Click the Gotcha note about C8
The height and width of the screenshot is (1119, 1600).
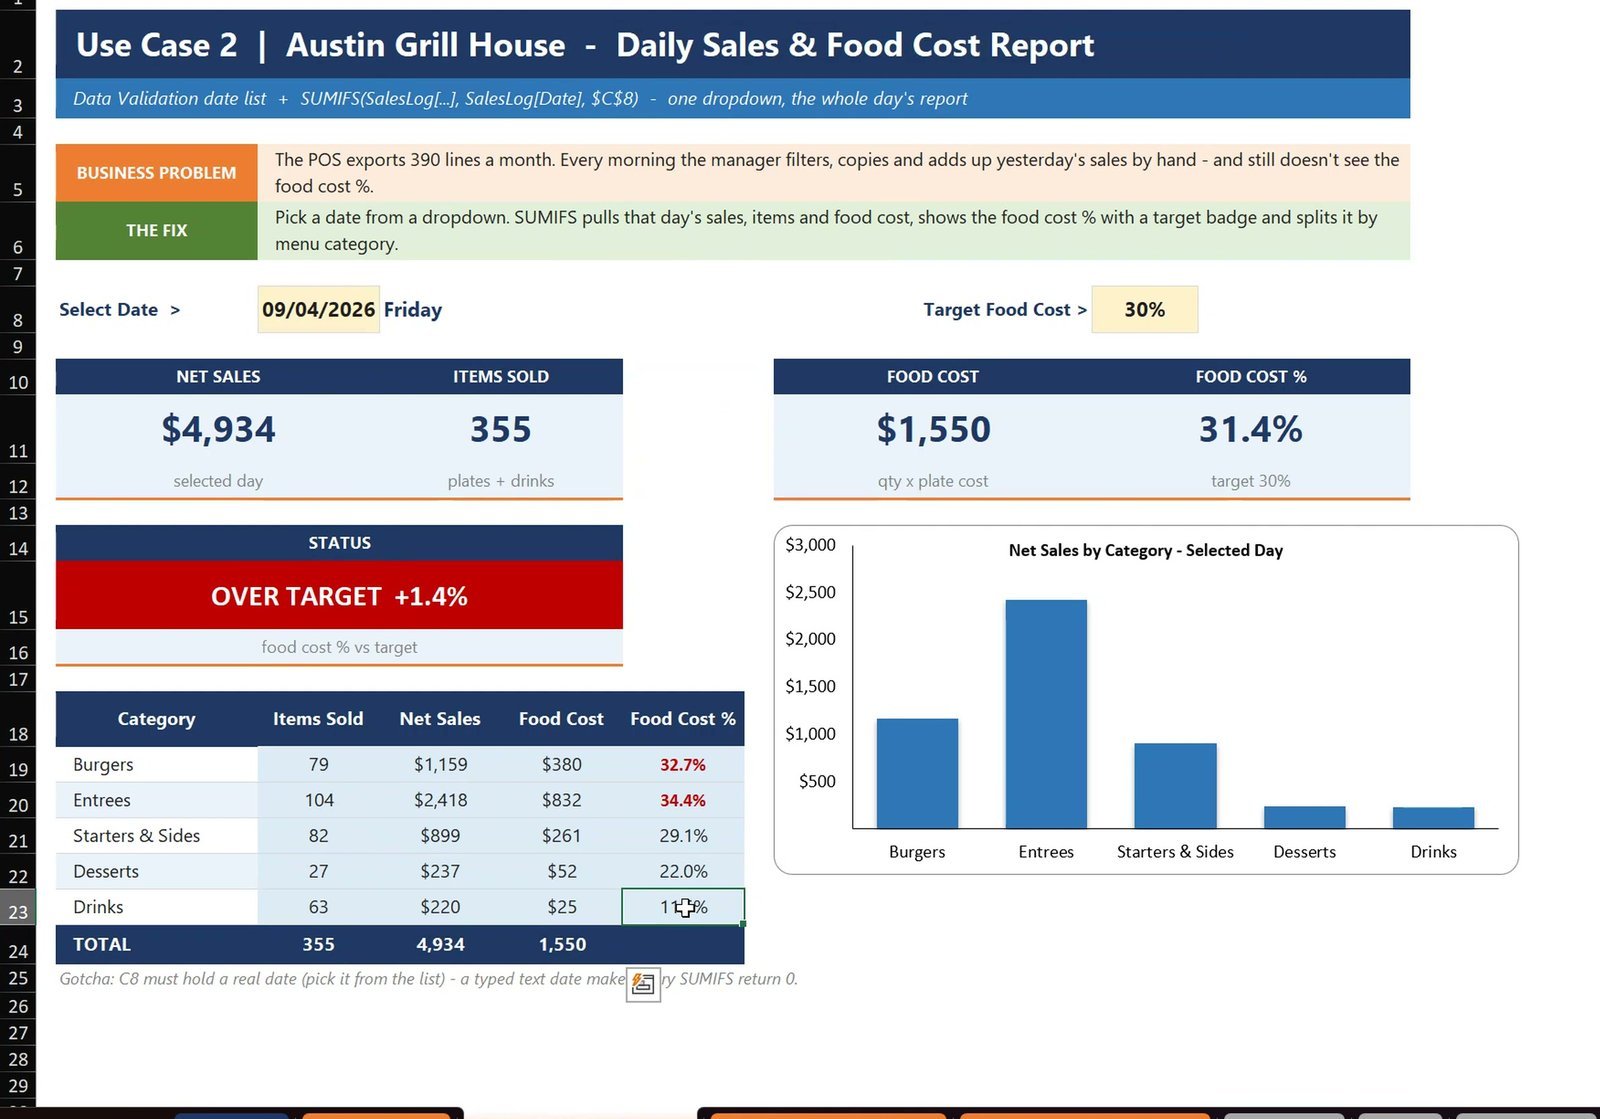(x=428, y=979)
